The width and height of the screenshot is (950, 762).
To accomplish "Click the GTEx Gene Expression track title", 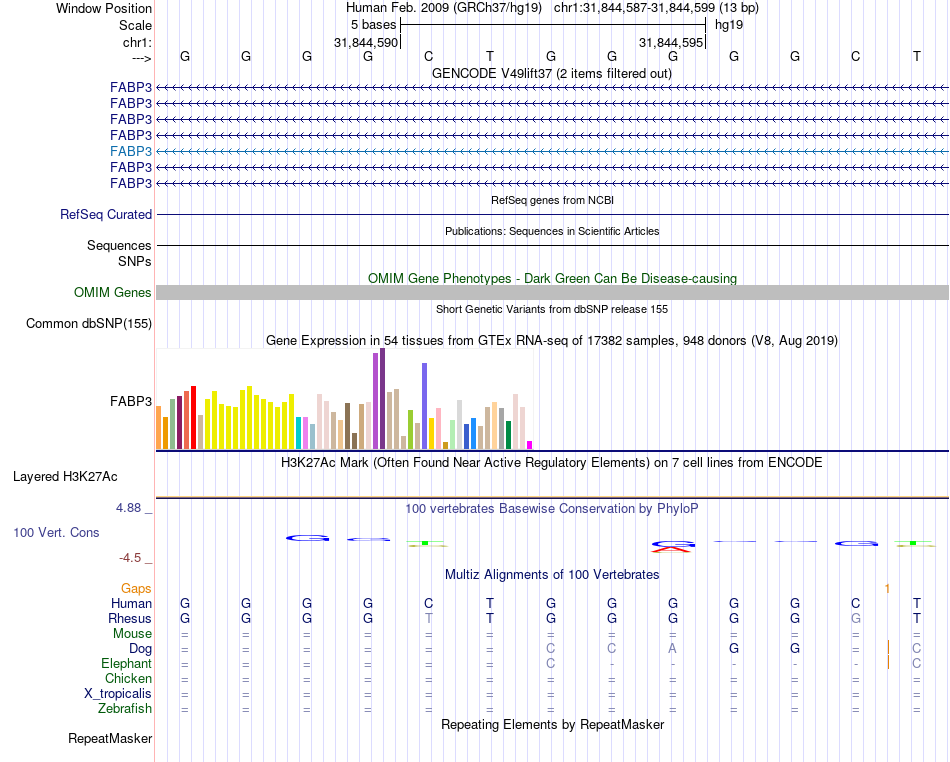I will click(552, 340).
